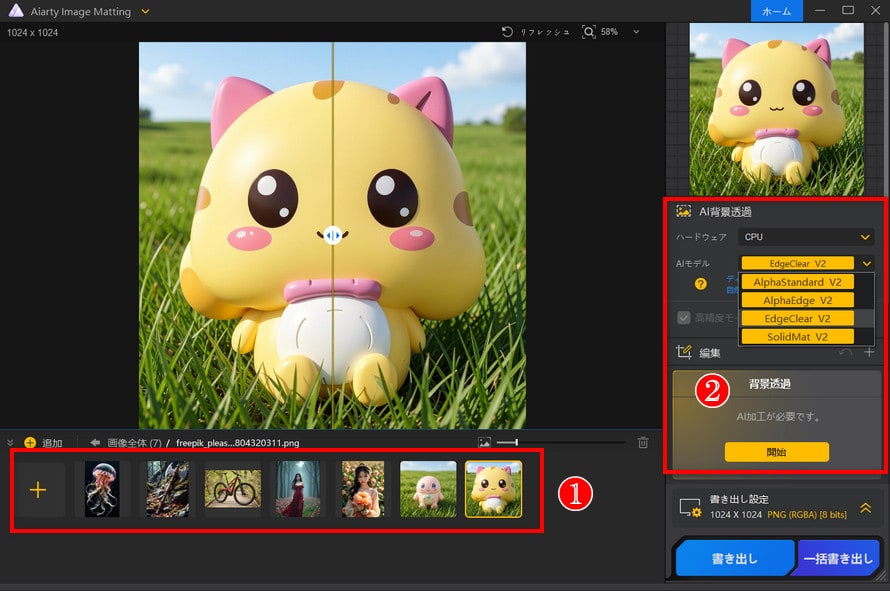Click the trash delete icon
Viewport: 890px width, 591px height.
click(643, 442)
